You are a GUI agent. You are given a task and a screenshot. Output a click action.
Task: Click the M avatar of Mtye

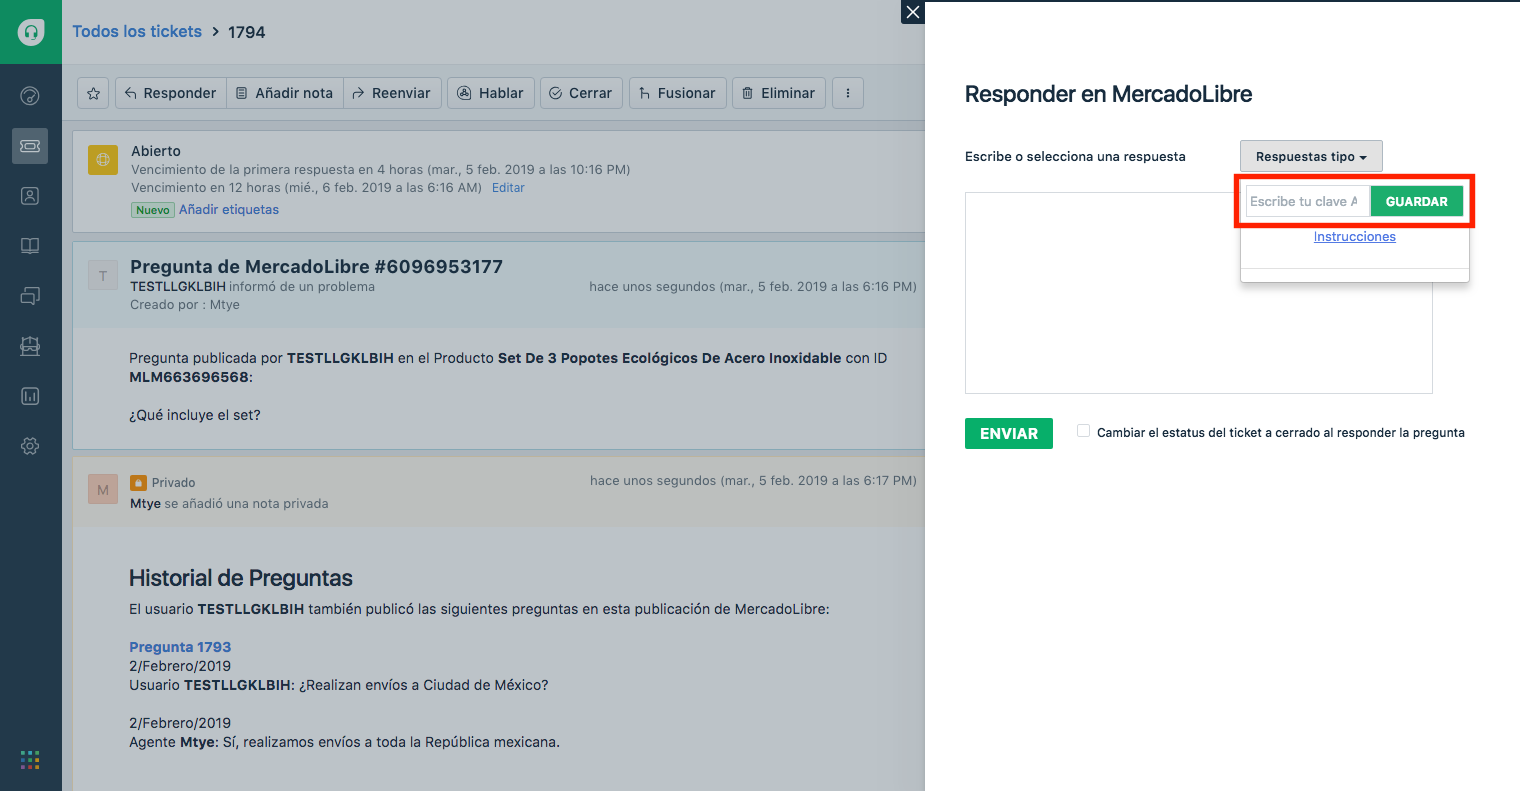click(x=103, y=490)
